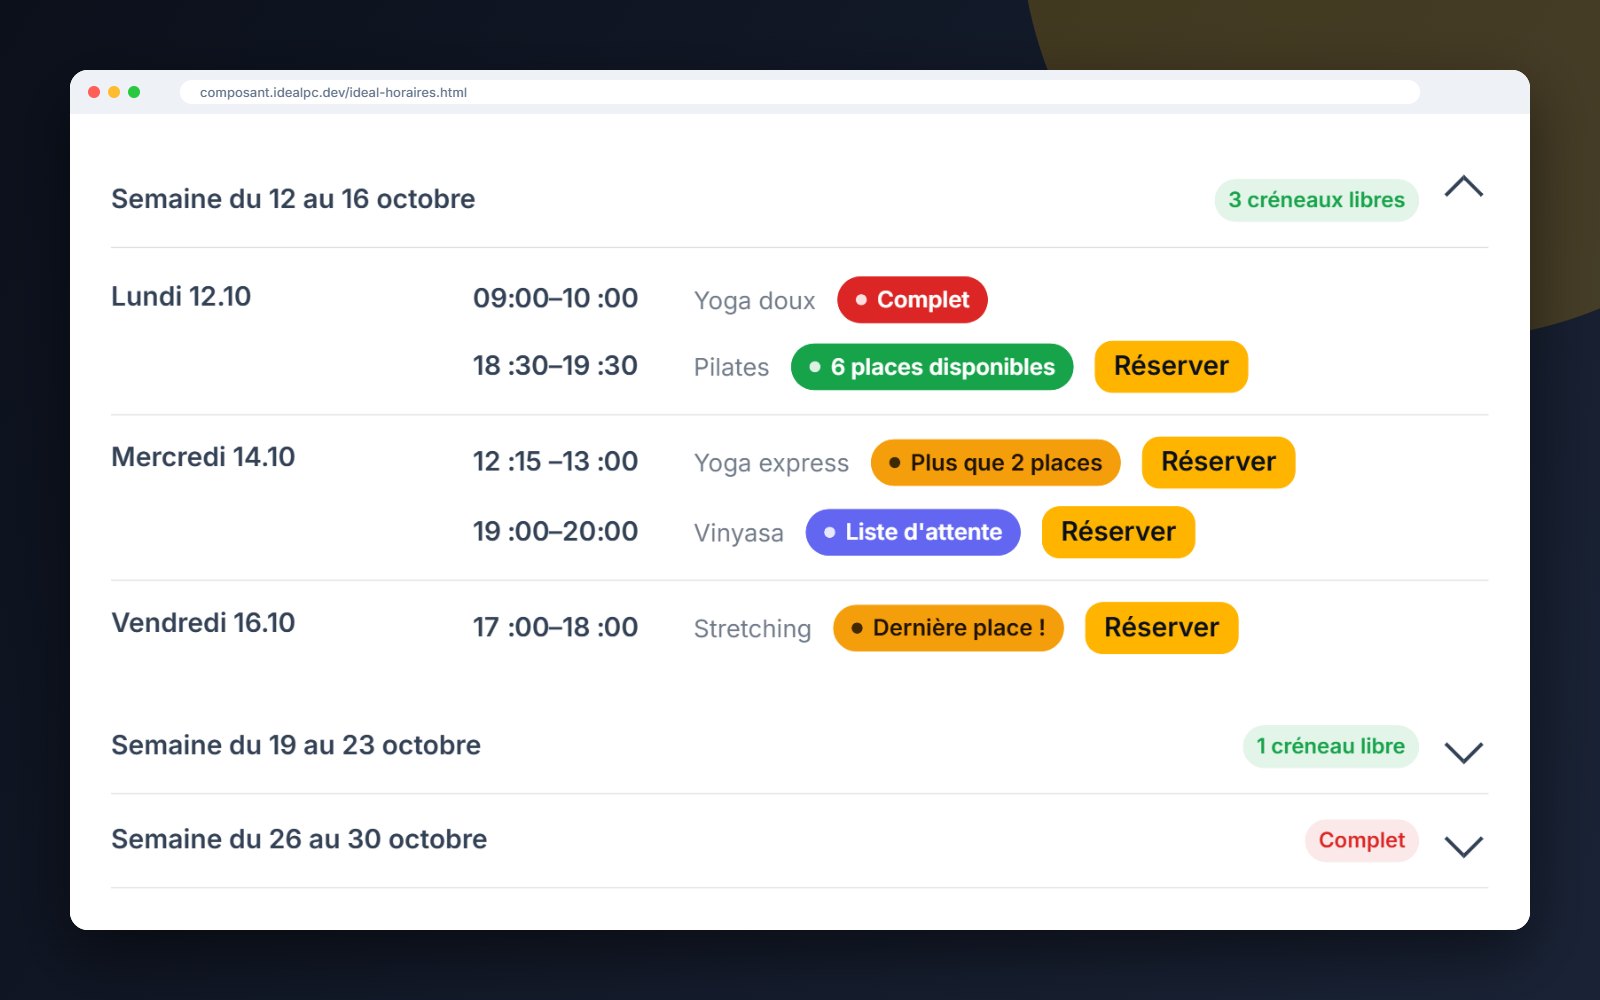Click the 3 créneaux libres pill
Viewport: 1600px width, 1000px height.
coord(1316,200)
